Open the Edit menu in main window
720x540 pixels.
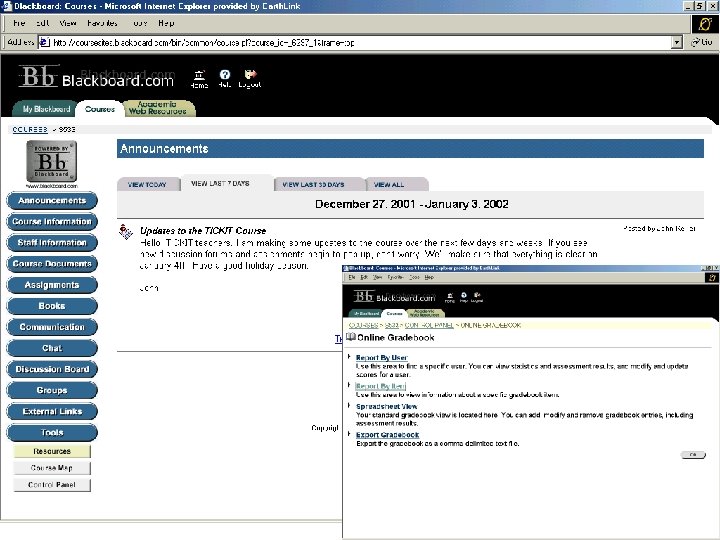point(43,23)
